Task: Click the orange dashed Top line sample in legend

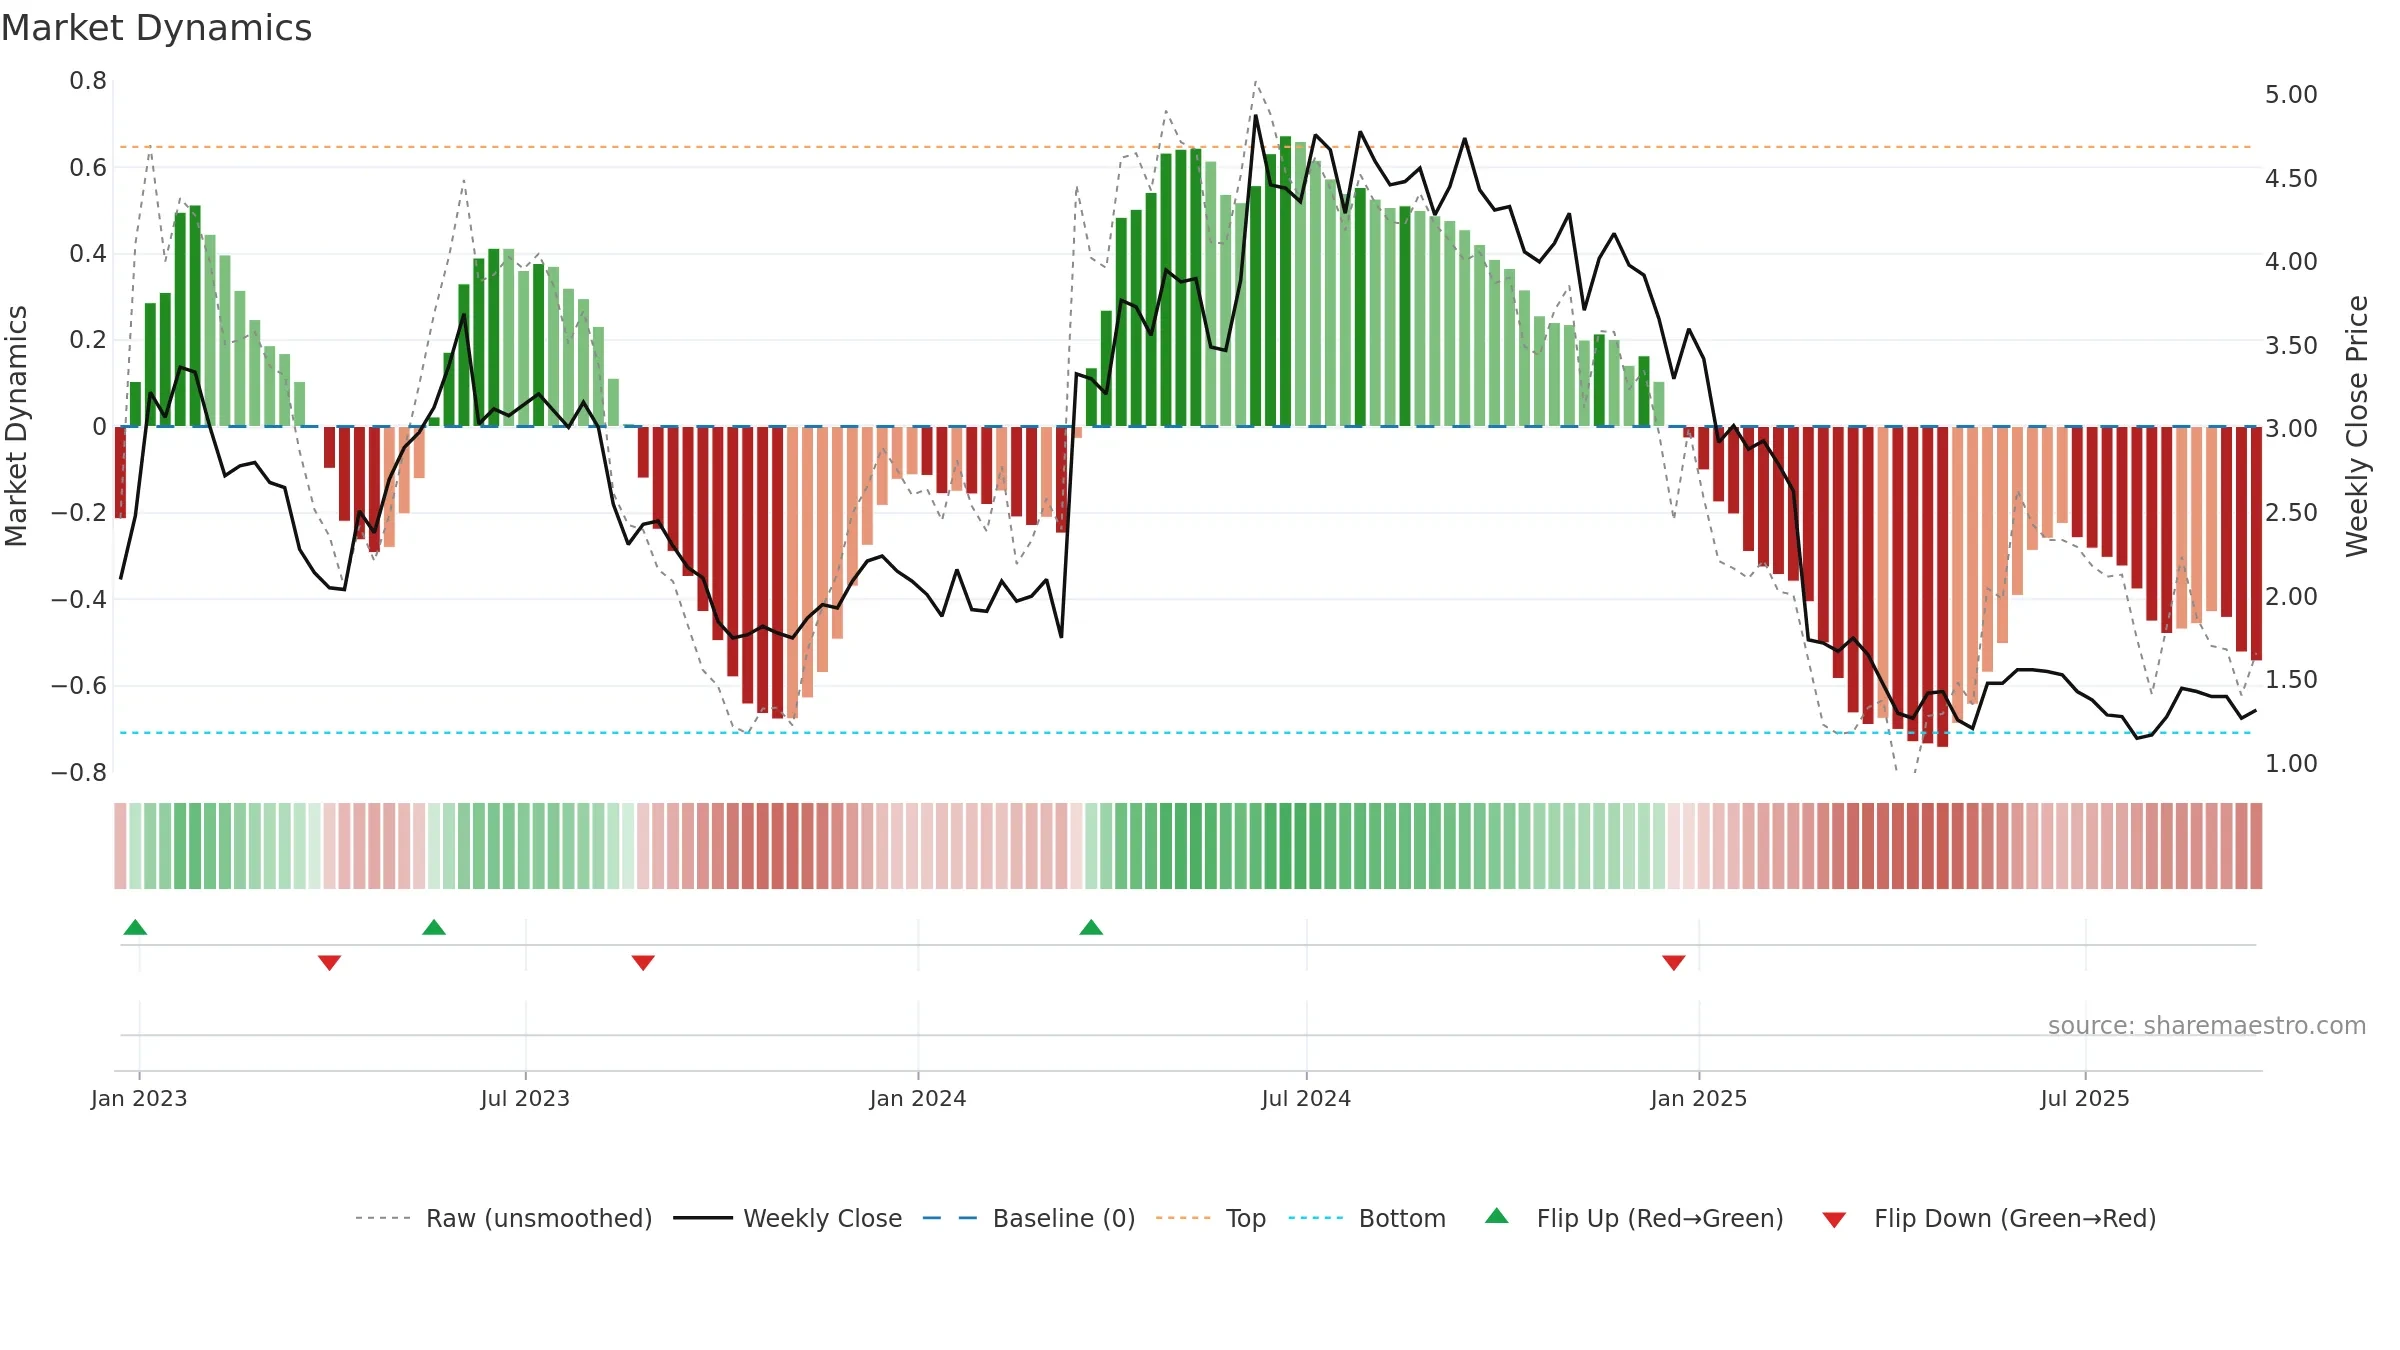Action: coord(1183,1219)
